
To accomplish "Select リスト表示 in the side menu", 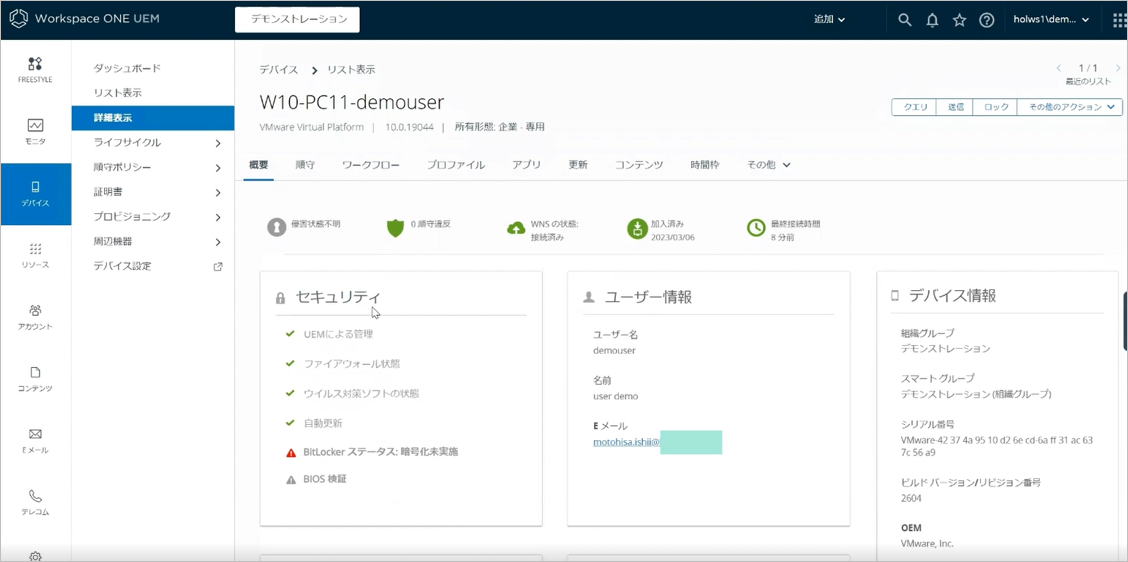I will point(118,93).
